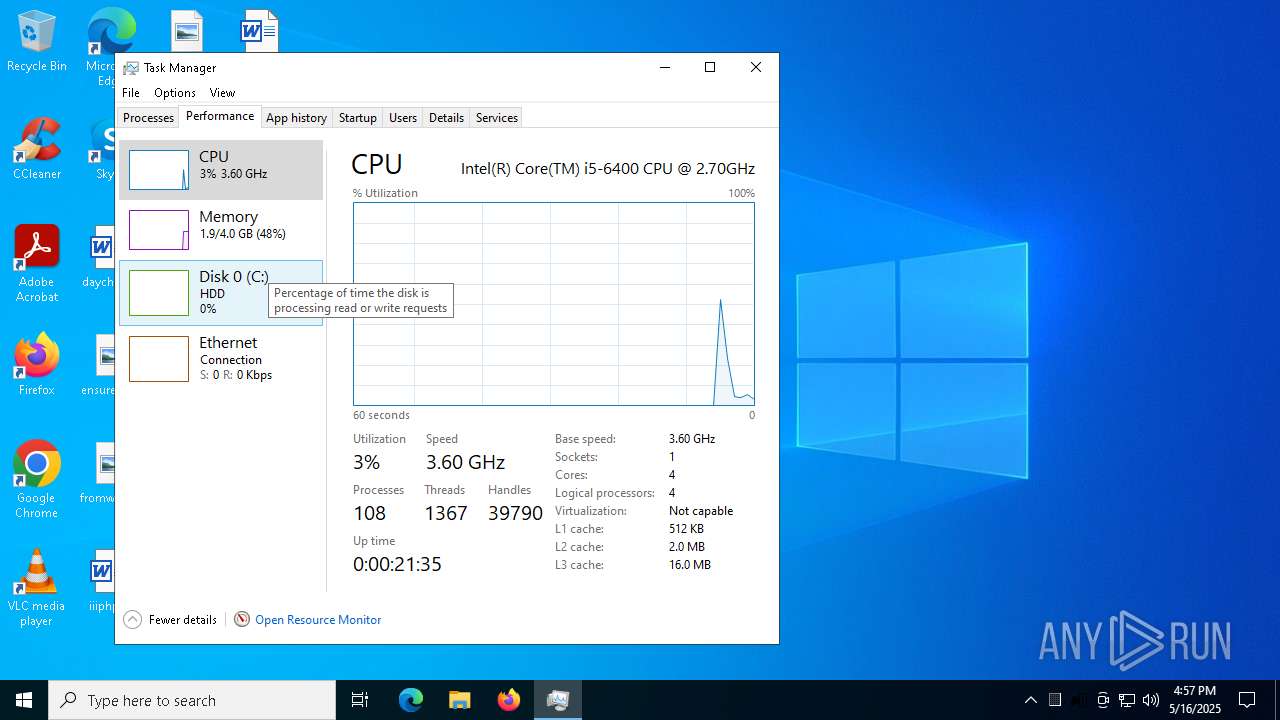Image resolution: width=1280 pixels, height=720 pixels.
Task: Open the Word document icon at desktop top
Action: 258,30
